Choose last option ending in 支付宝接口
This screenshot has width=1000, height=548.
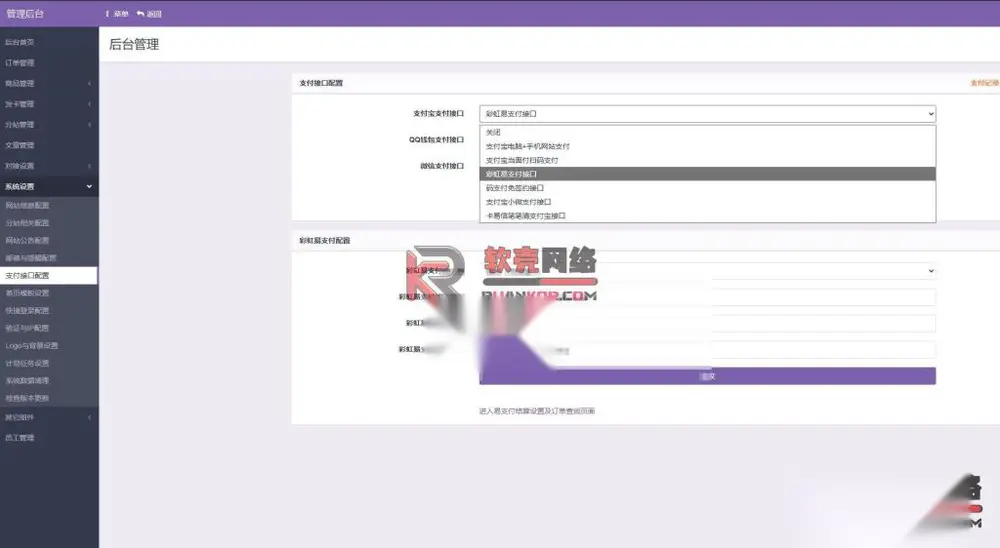pyautogui.click(x=707, y=216)
